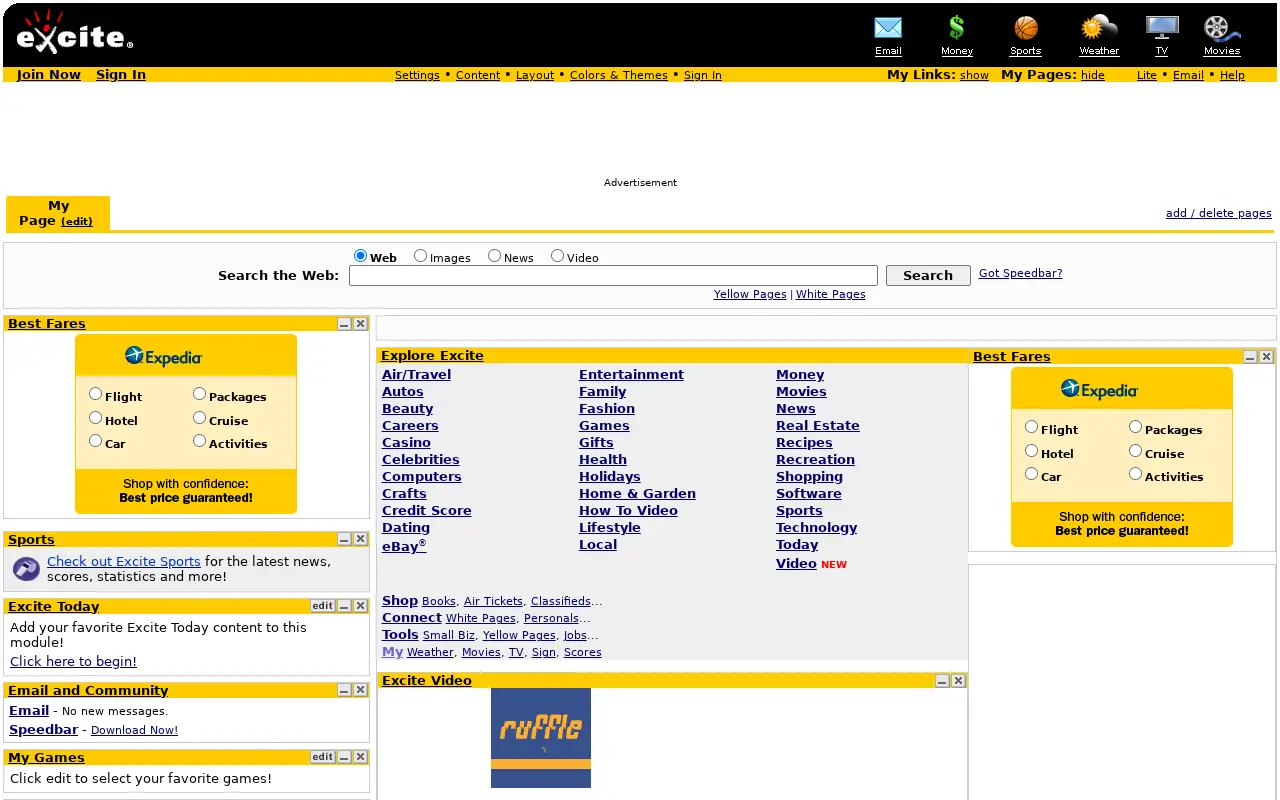
Task: Close the Email and Community module
Action: [360, 690]
